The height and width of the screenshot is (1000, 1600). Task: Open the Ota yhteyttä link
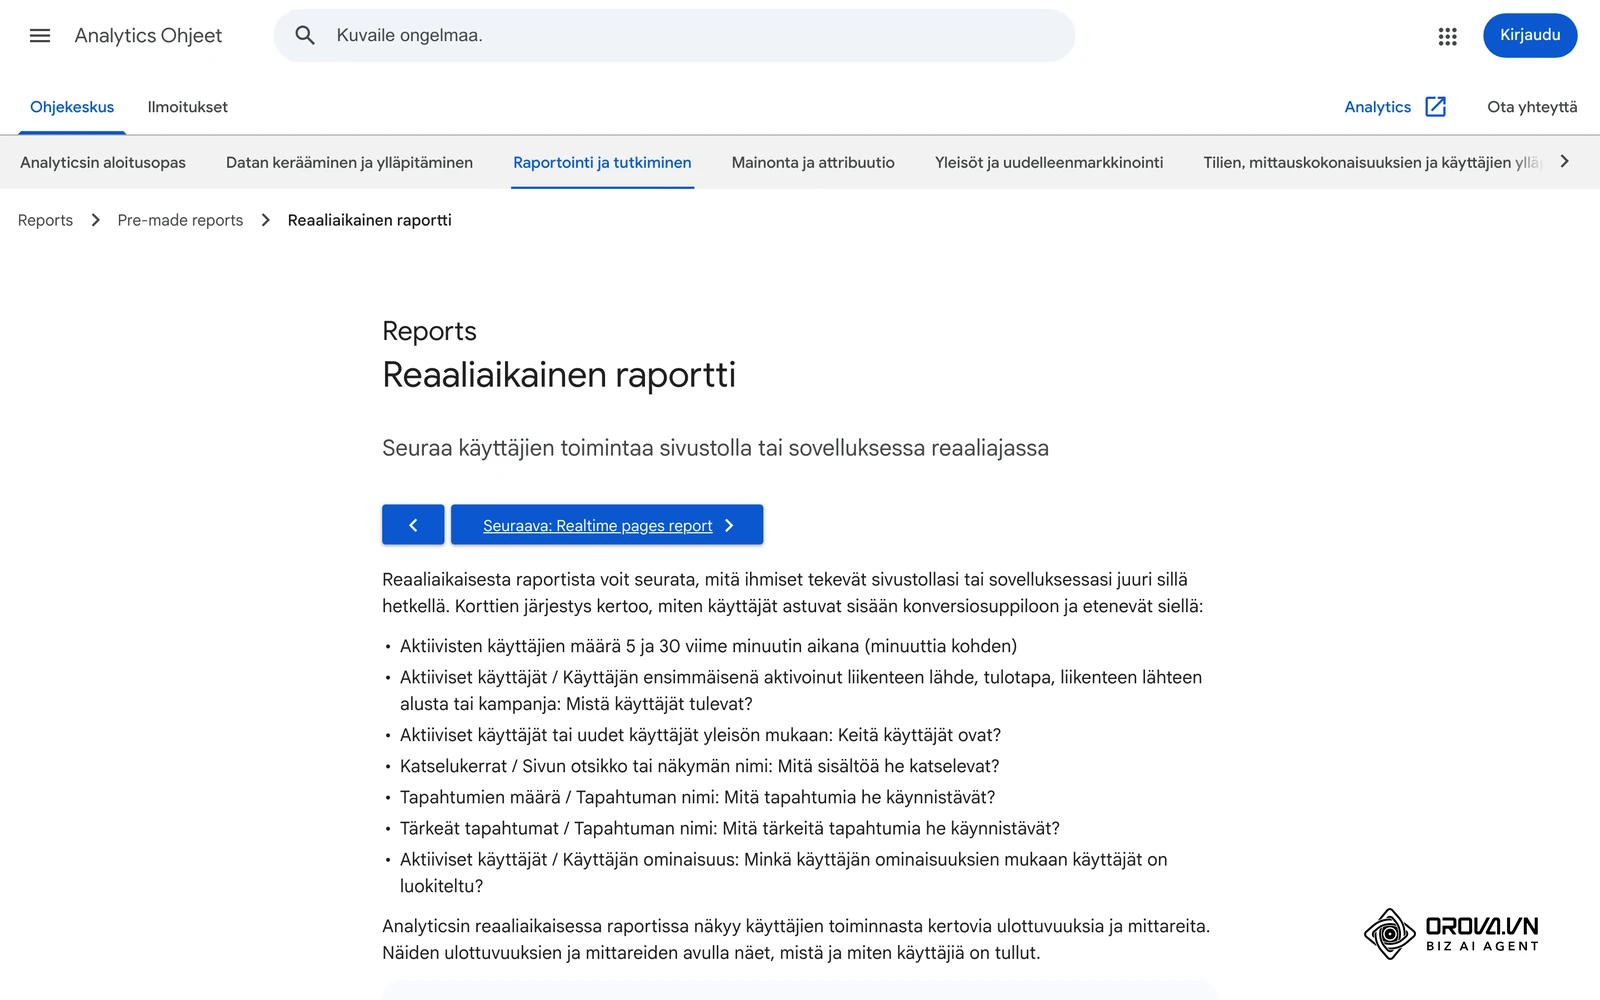1532,107
